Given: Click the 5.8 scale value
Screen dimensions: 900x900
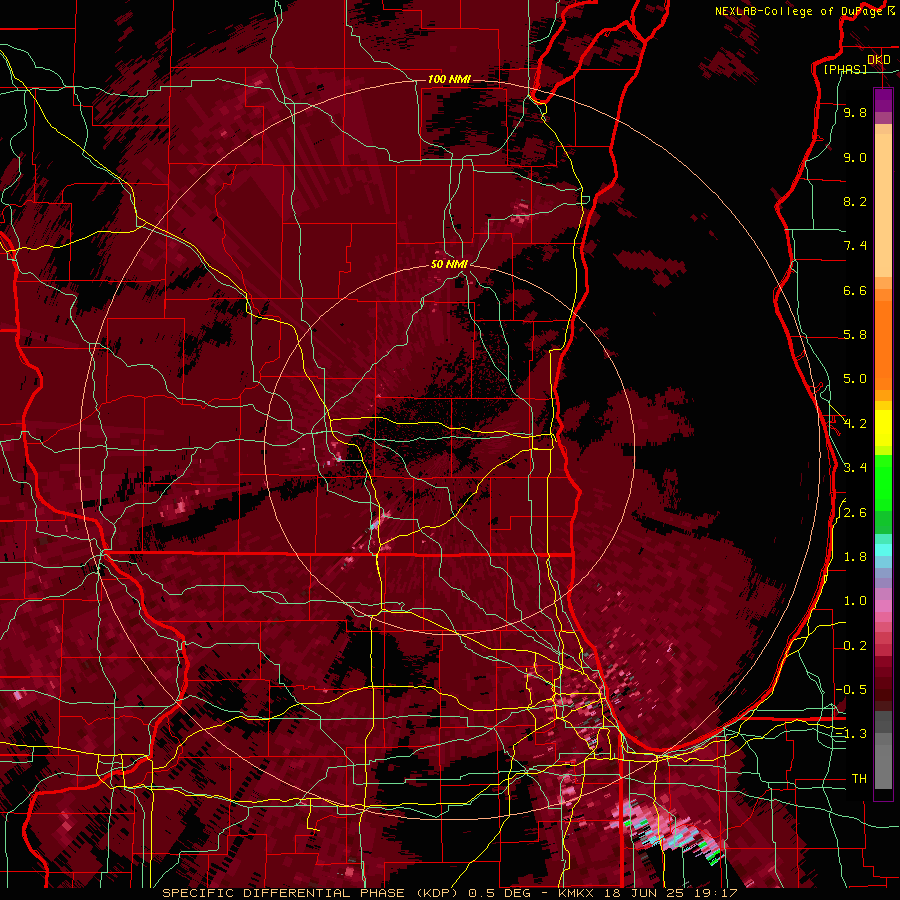Looking at the screenshot, I should (x=855, y=335).
